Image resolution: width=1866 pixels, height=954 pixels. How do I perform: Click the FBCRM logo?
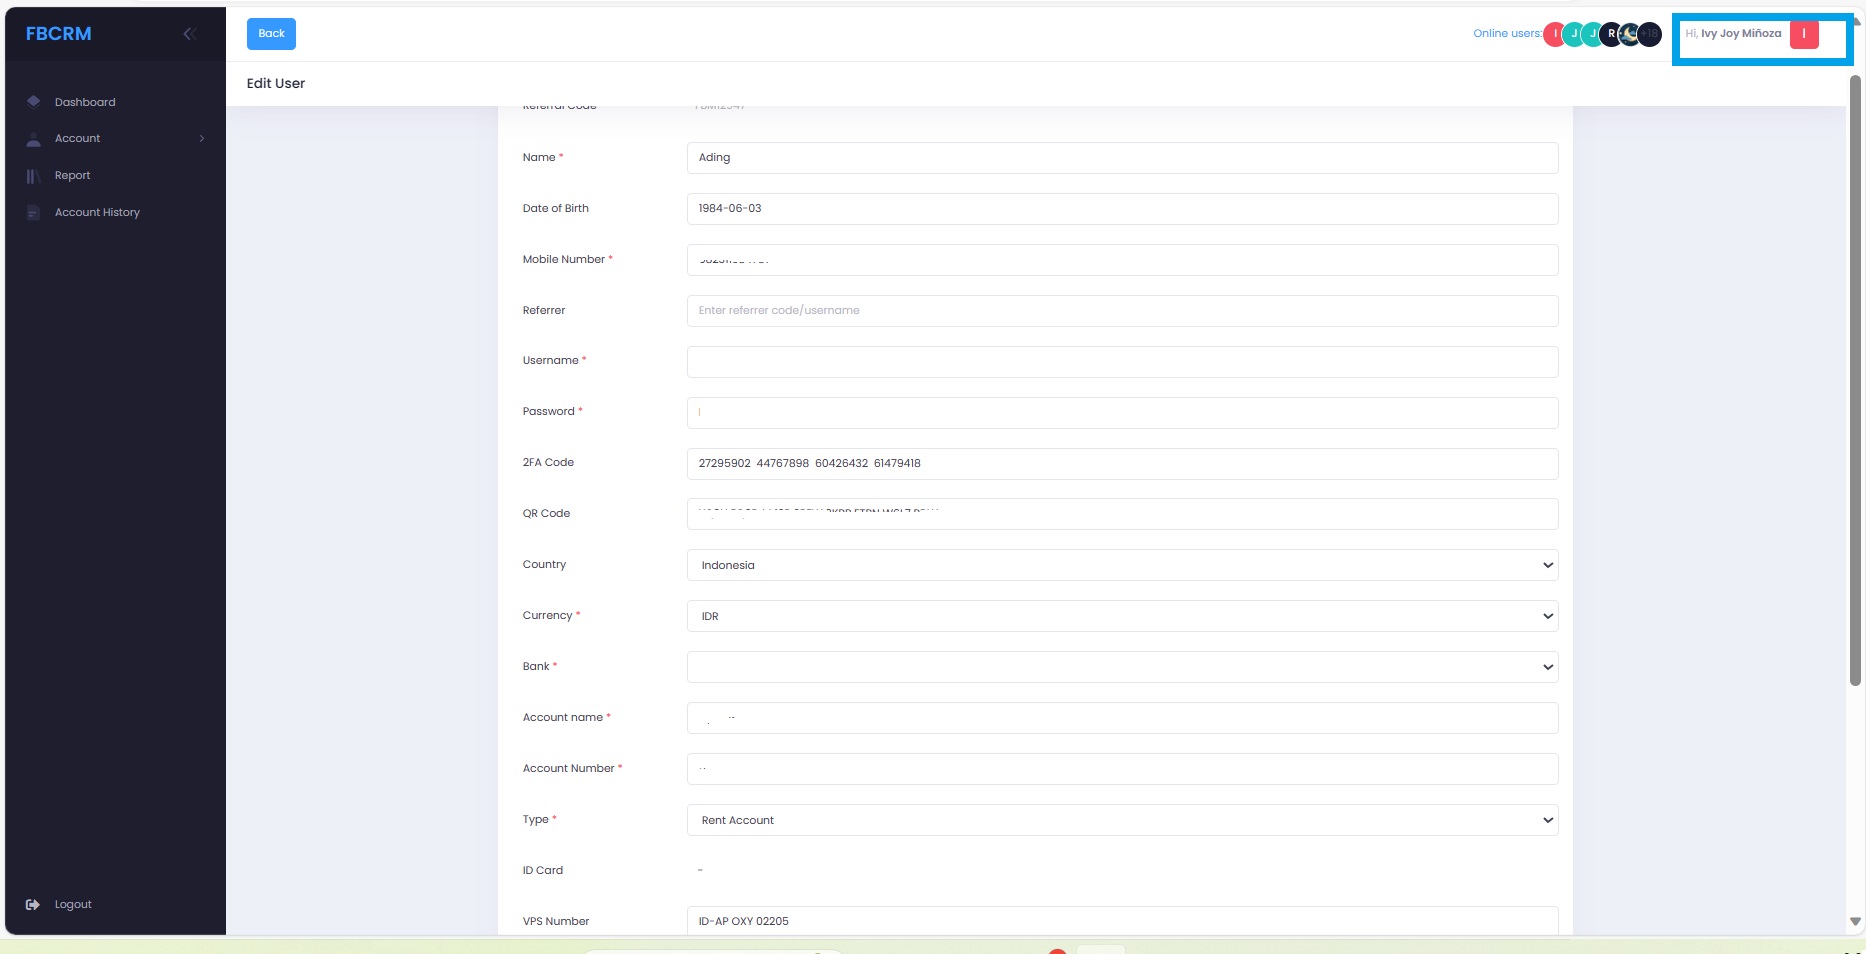point(58,33)
